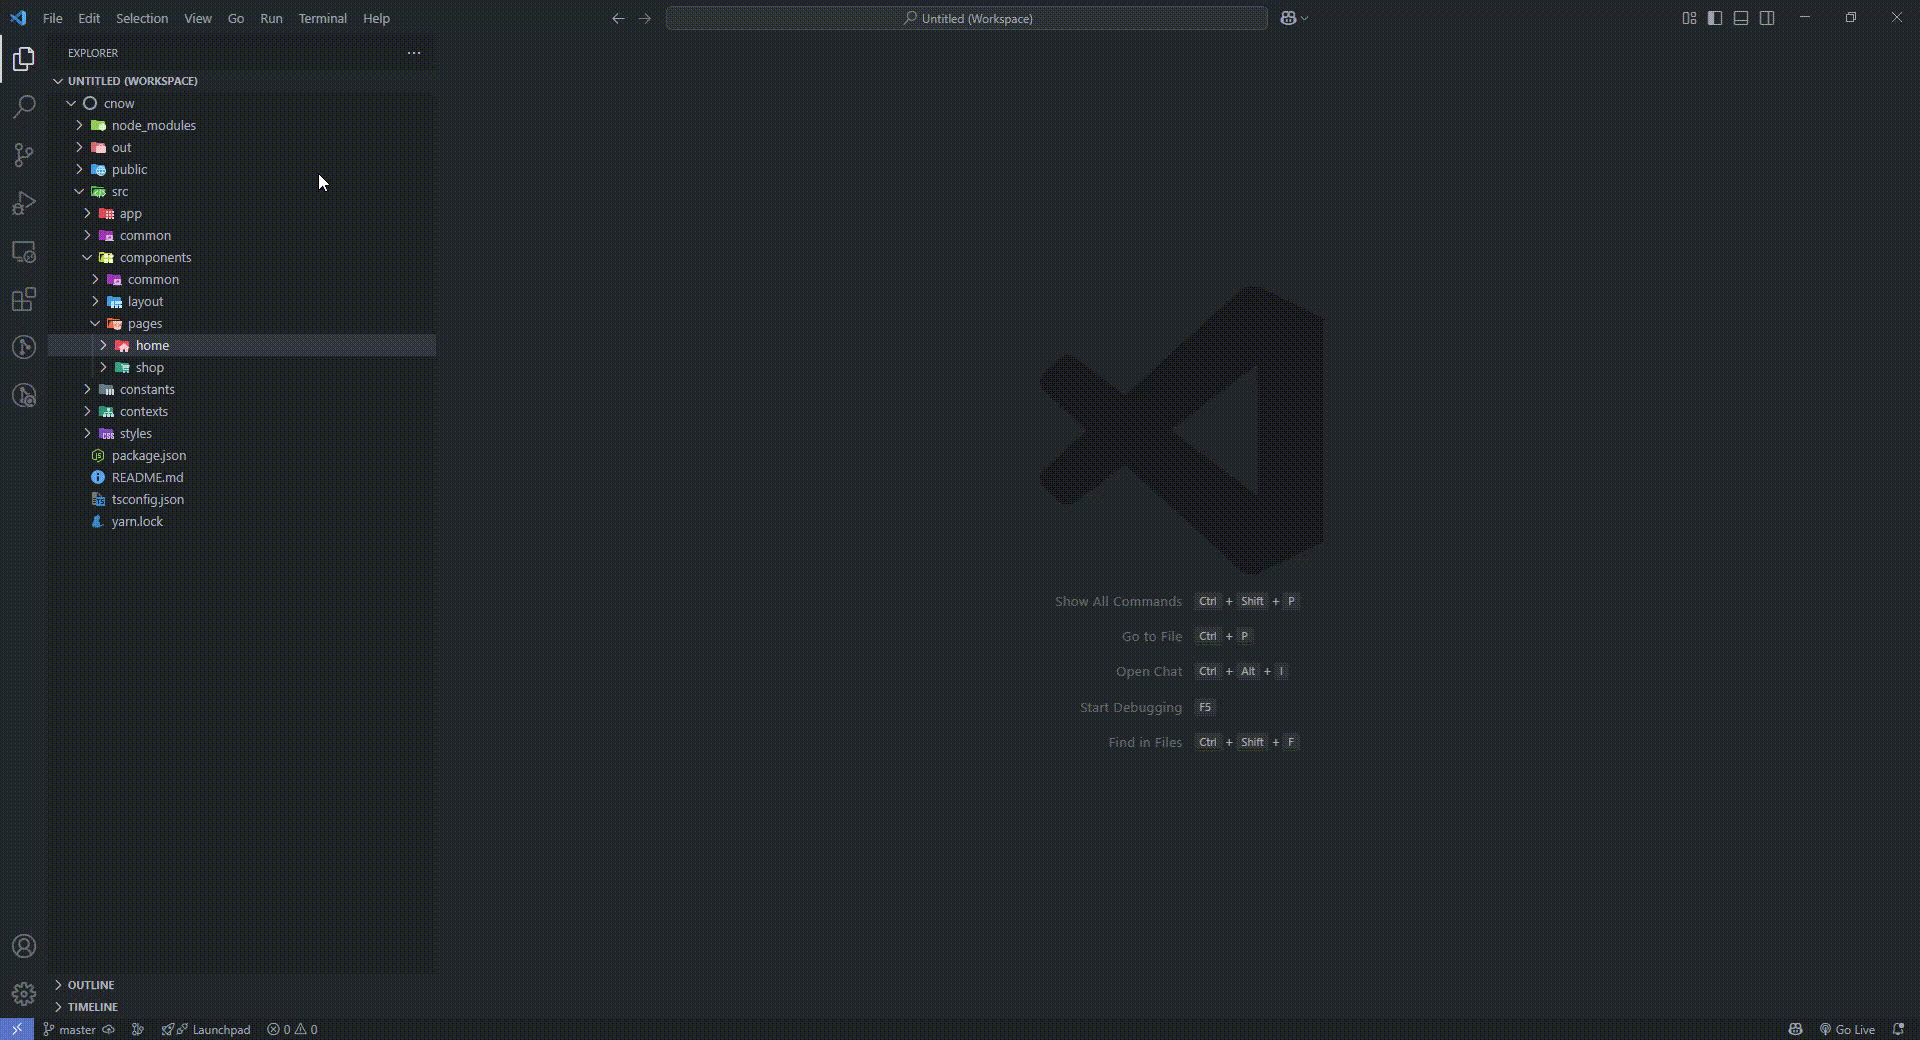Open the Run and Debug view
The image size is (1920, 1040).
pyautogui.click(x=24, y=203)
